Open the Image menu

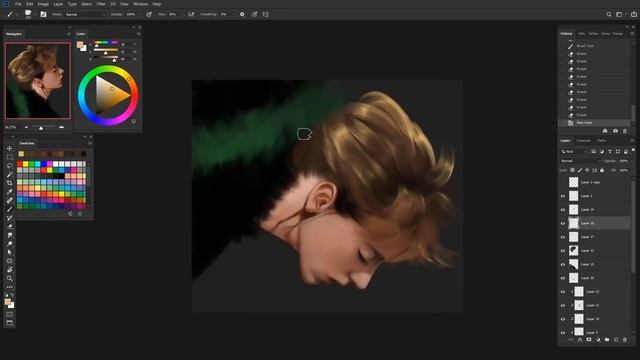click(43, 4)
